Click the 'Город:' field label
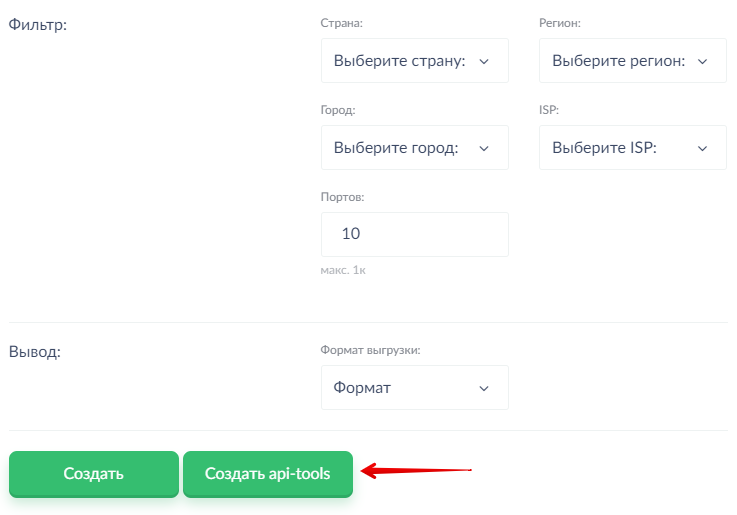This screenshot has height=515, width=737. (x=338, y=110)
